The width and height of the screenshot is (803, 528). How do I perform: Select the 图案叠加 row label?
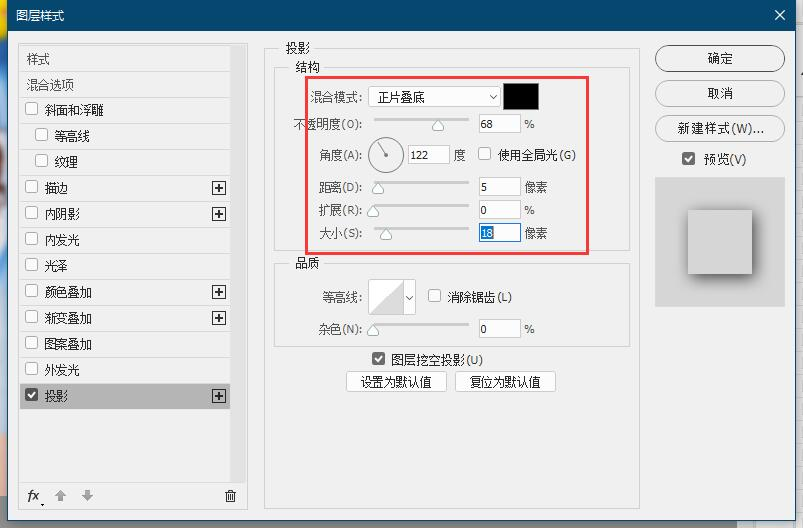pos(68,344)
